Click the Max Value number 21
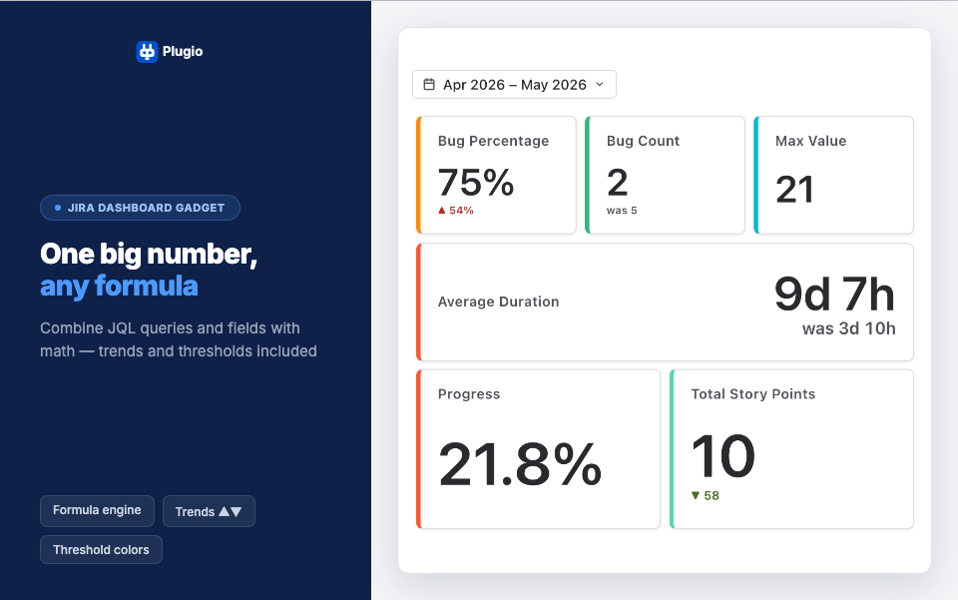 794,189
